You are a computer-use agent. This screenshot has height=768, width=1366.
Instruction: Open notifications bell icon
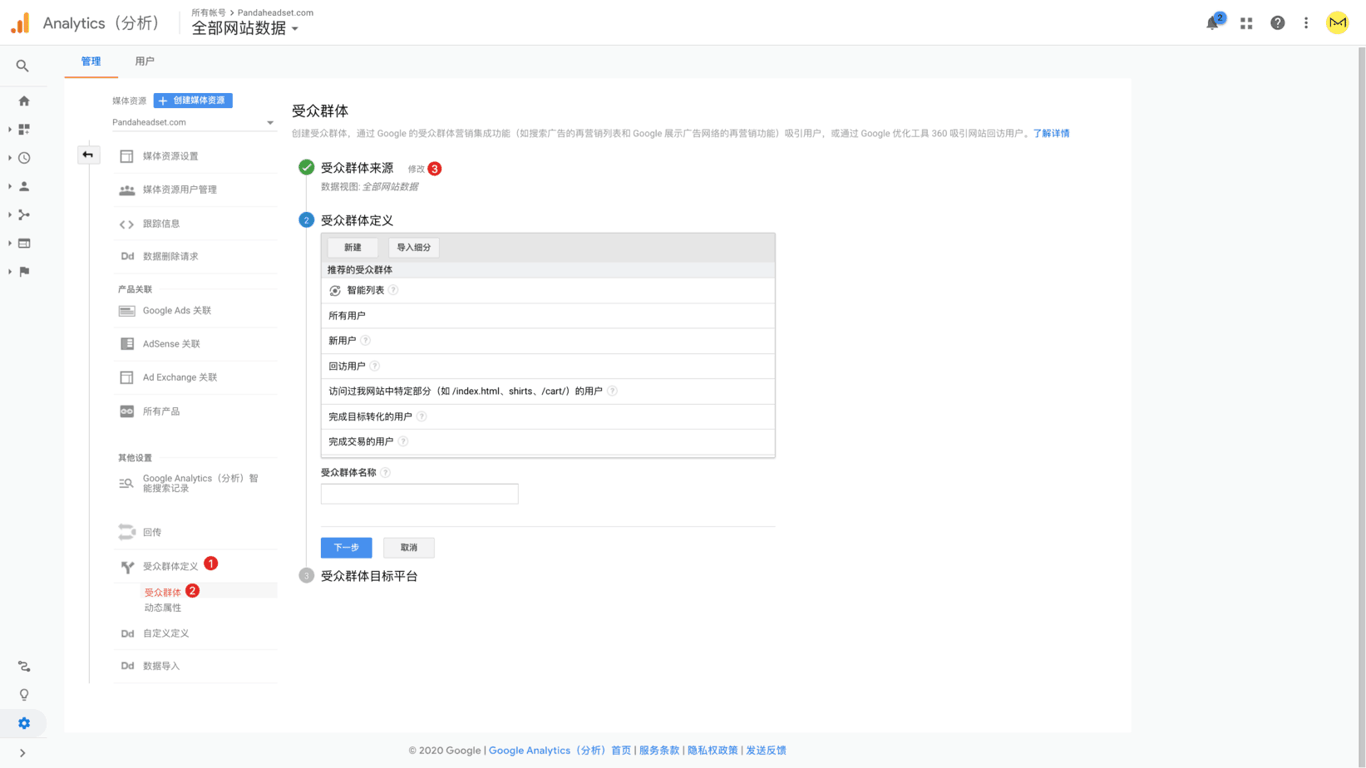1213,23
